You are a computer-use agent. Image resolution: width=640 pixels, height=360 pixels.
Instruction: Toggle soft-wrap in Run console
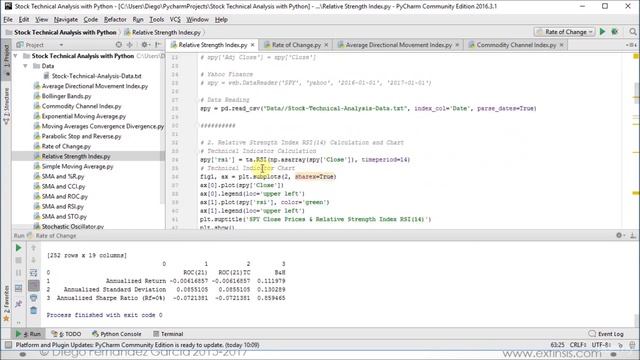coord(33,273)
